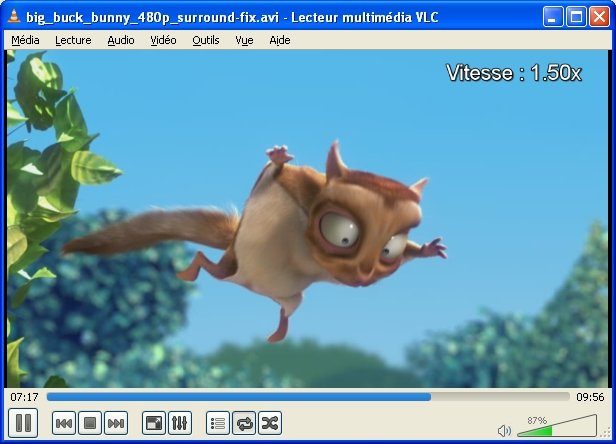
Task: Open the Média menu
Action: tap(26, 40)
